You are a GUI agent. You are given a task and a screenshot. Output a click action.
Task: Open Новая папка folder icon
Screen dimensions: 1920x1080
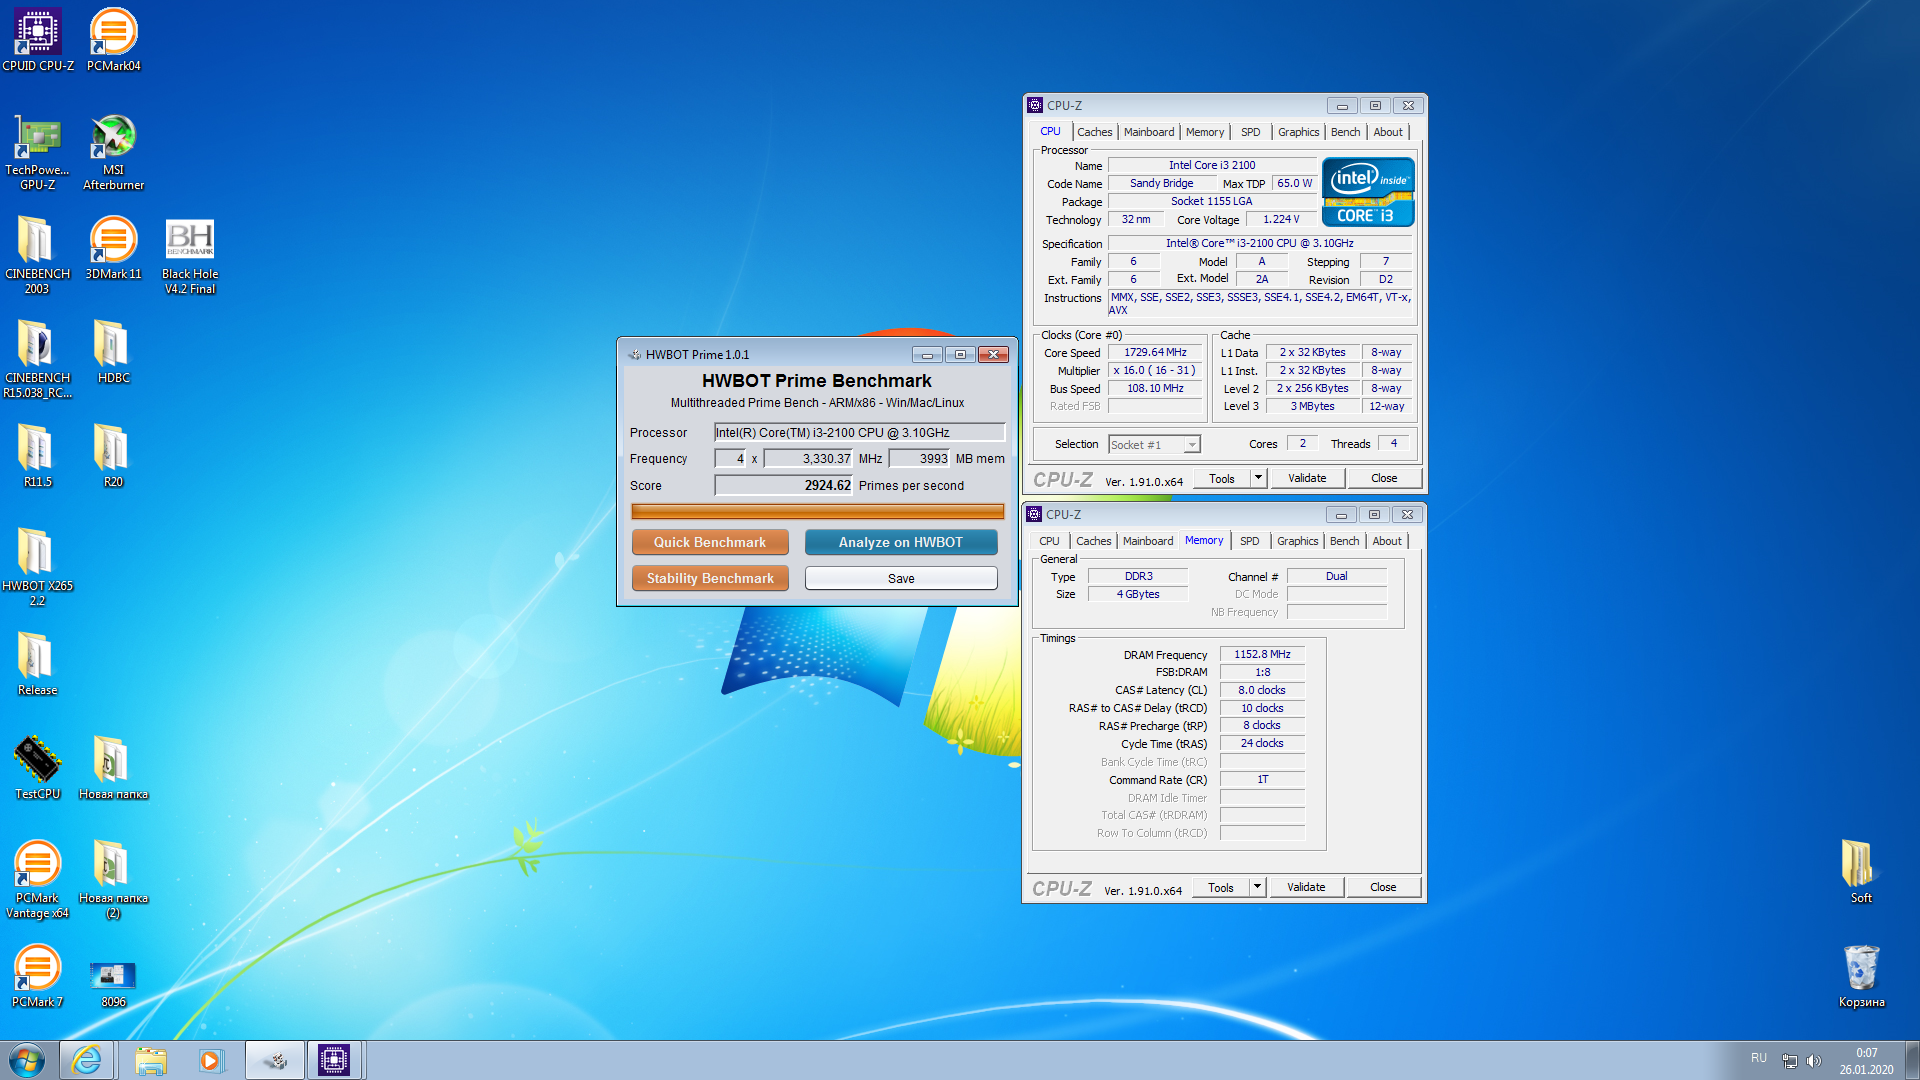pos(113,769)
